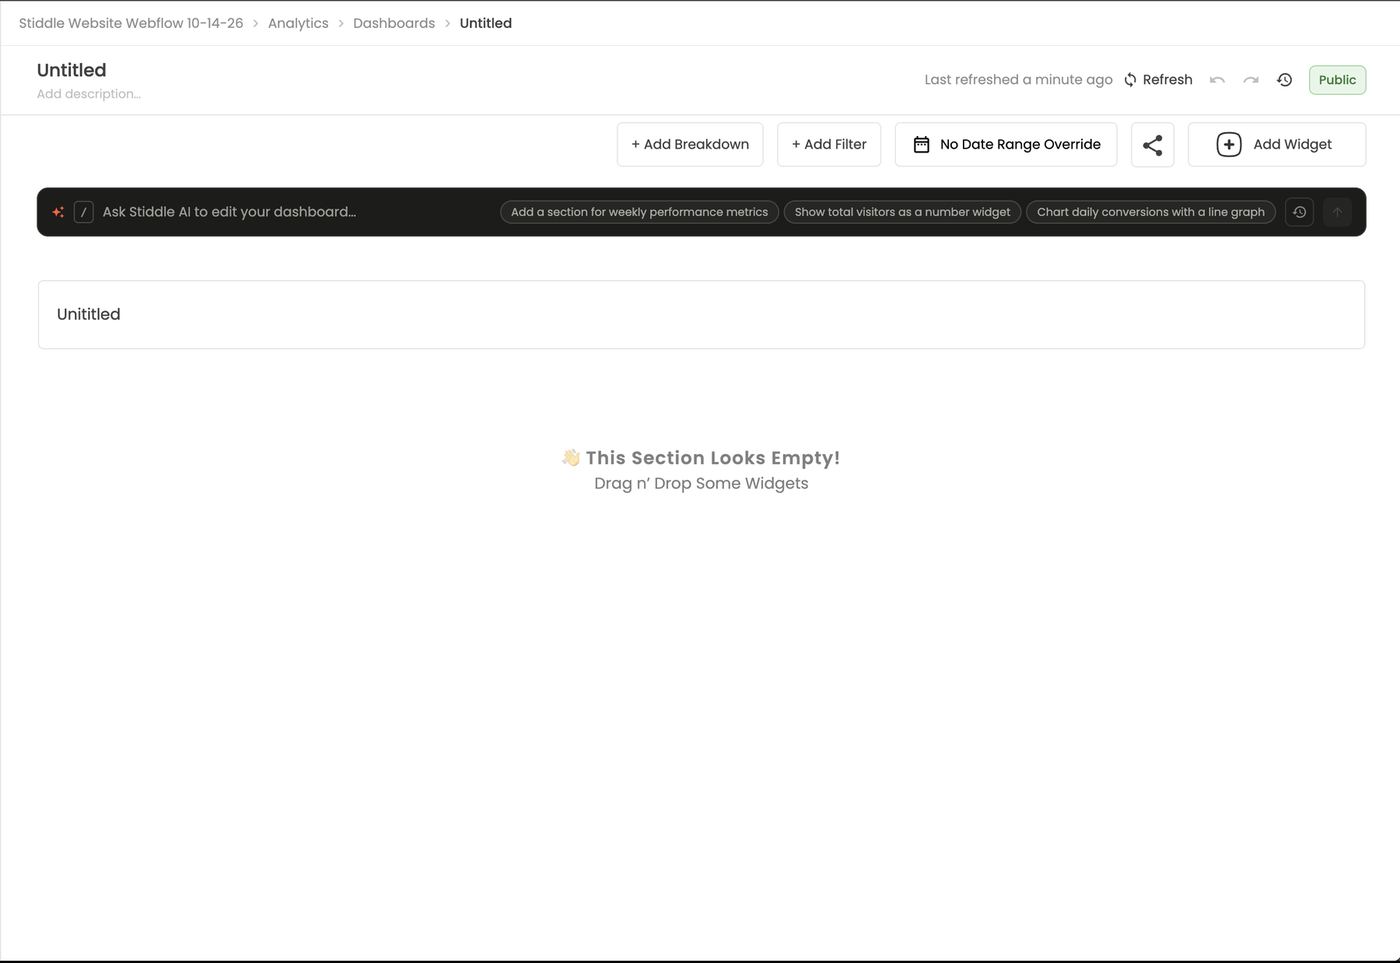Open dashboard version history clock icon
The height and width of the screenshot is (963, 1400).
pos(1285,80)
